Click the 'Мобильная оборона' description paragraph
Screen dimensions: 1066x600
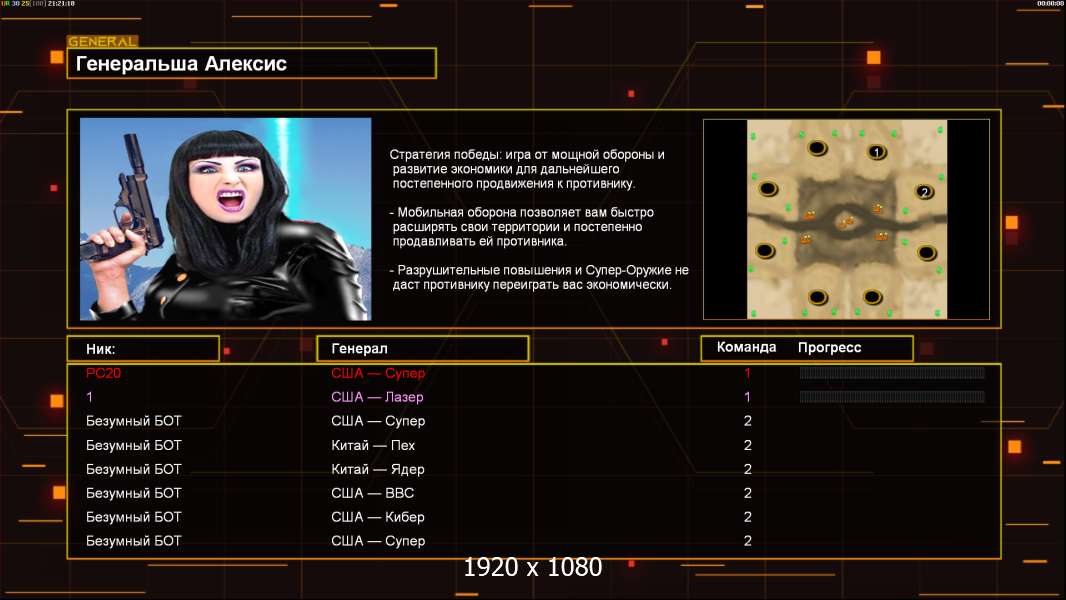[521, 227]
